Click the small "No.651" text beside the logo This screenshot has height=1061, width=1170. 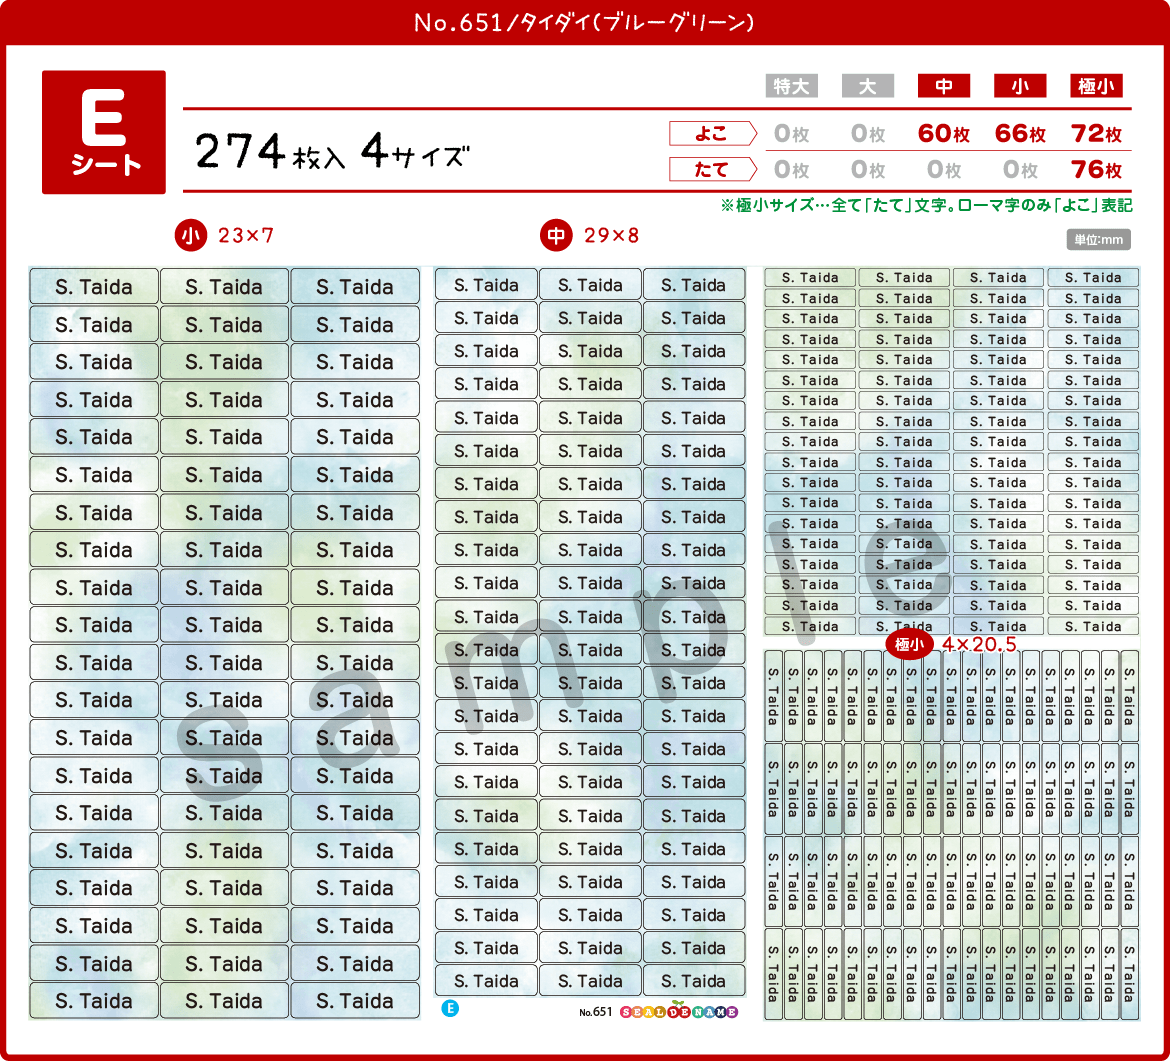(595, 1012)
